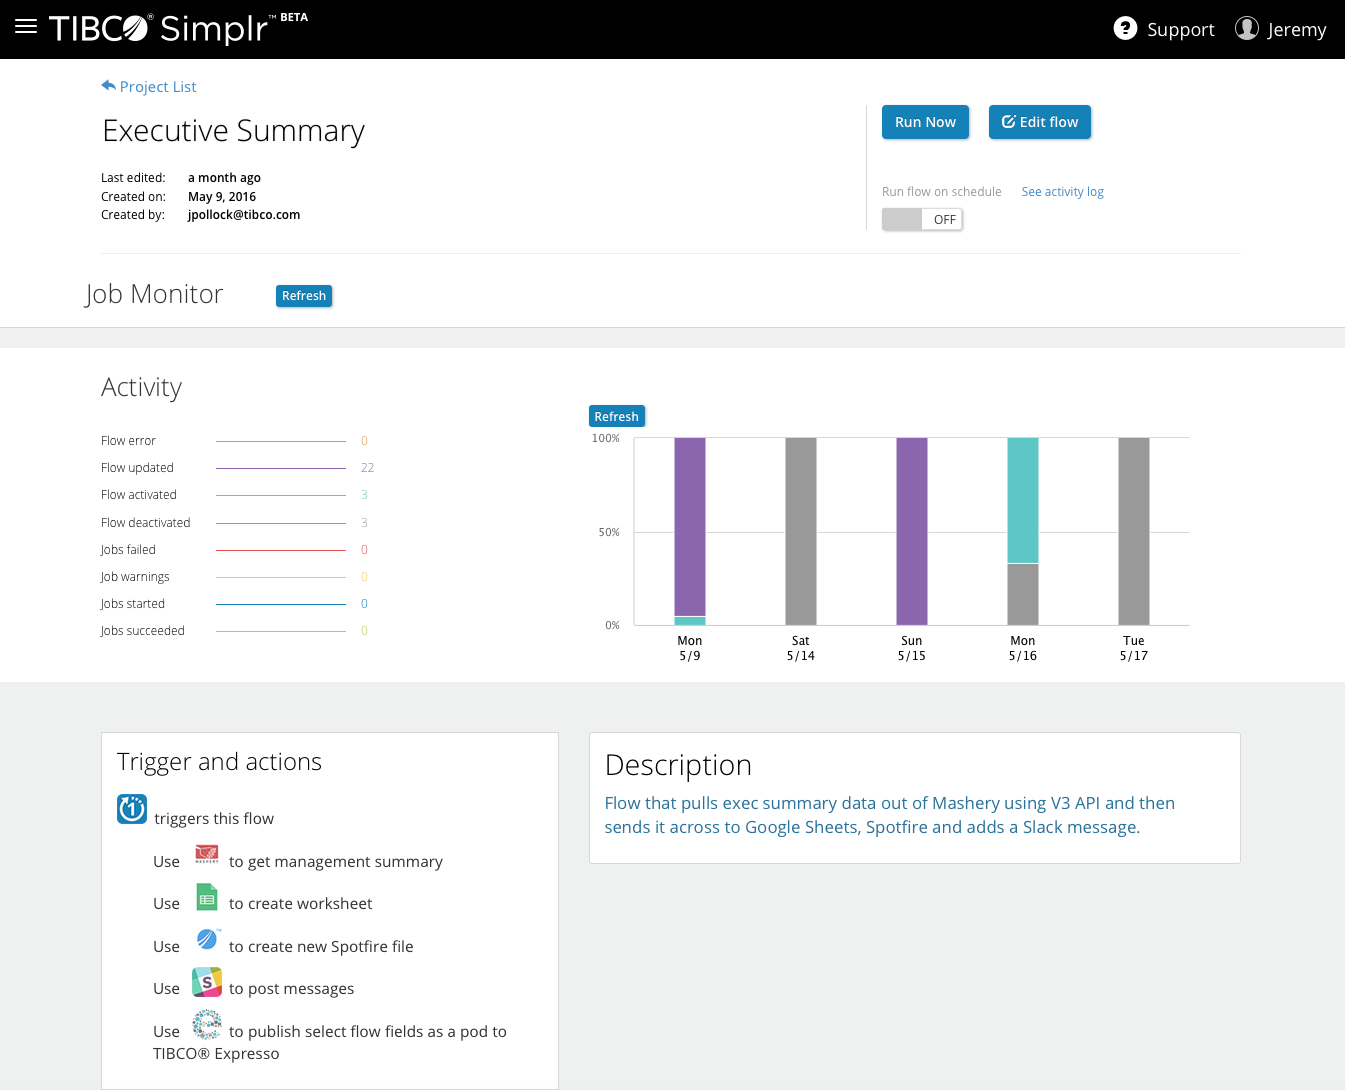Screen dimensions: 1345x1090
Task: Click the Expresso app icon
Action: (x=207, y=1025)
